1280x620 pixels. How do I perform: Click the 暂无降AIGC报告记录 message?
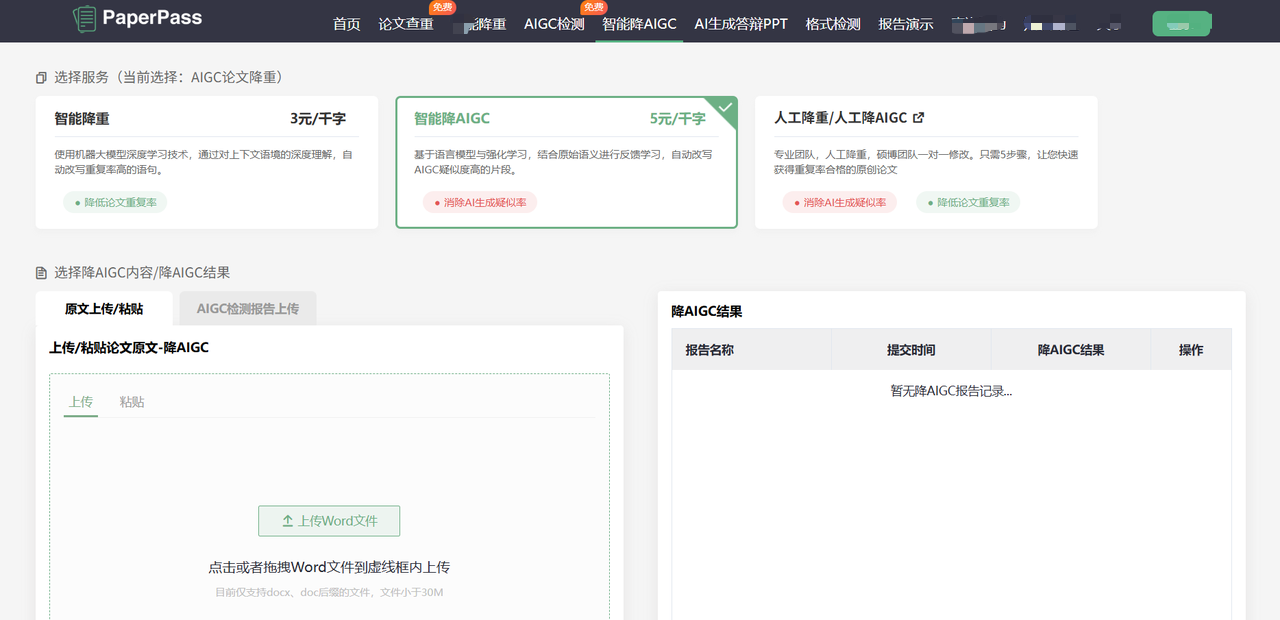point(951,391)
